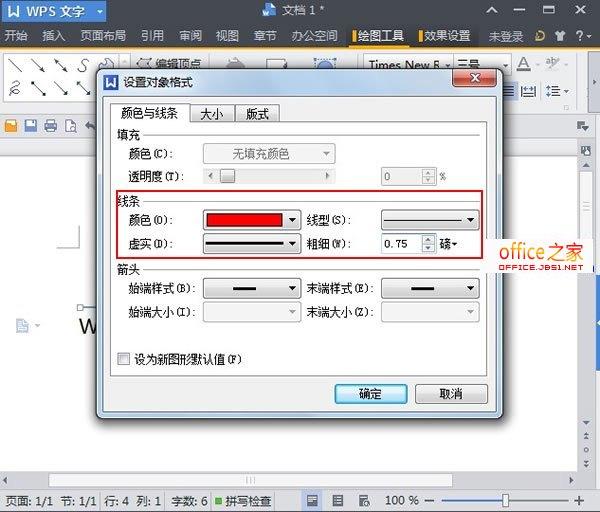Click the transparency slider right arrow
600x512 pixels.
tap(327, 176)
